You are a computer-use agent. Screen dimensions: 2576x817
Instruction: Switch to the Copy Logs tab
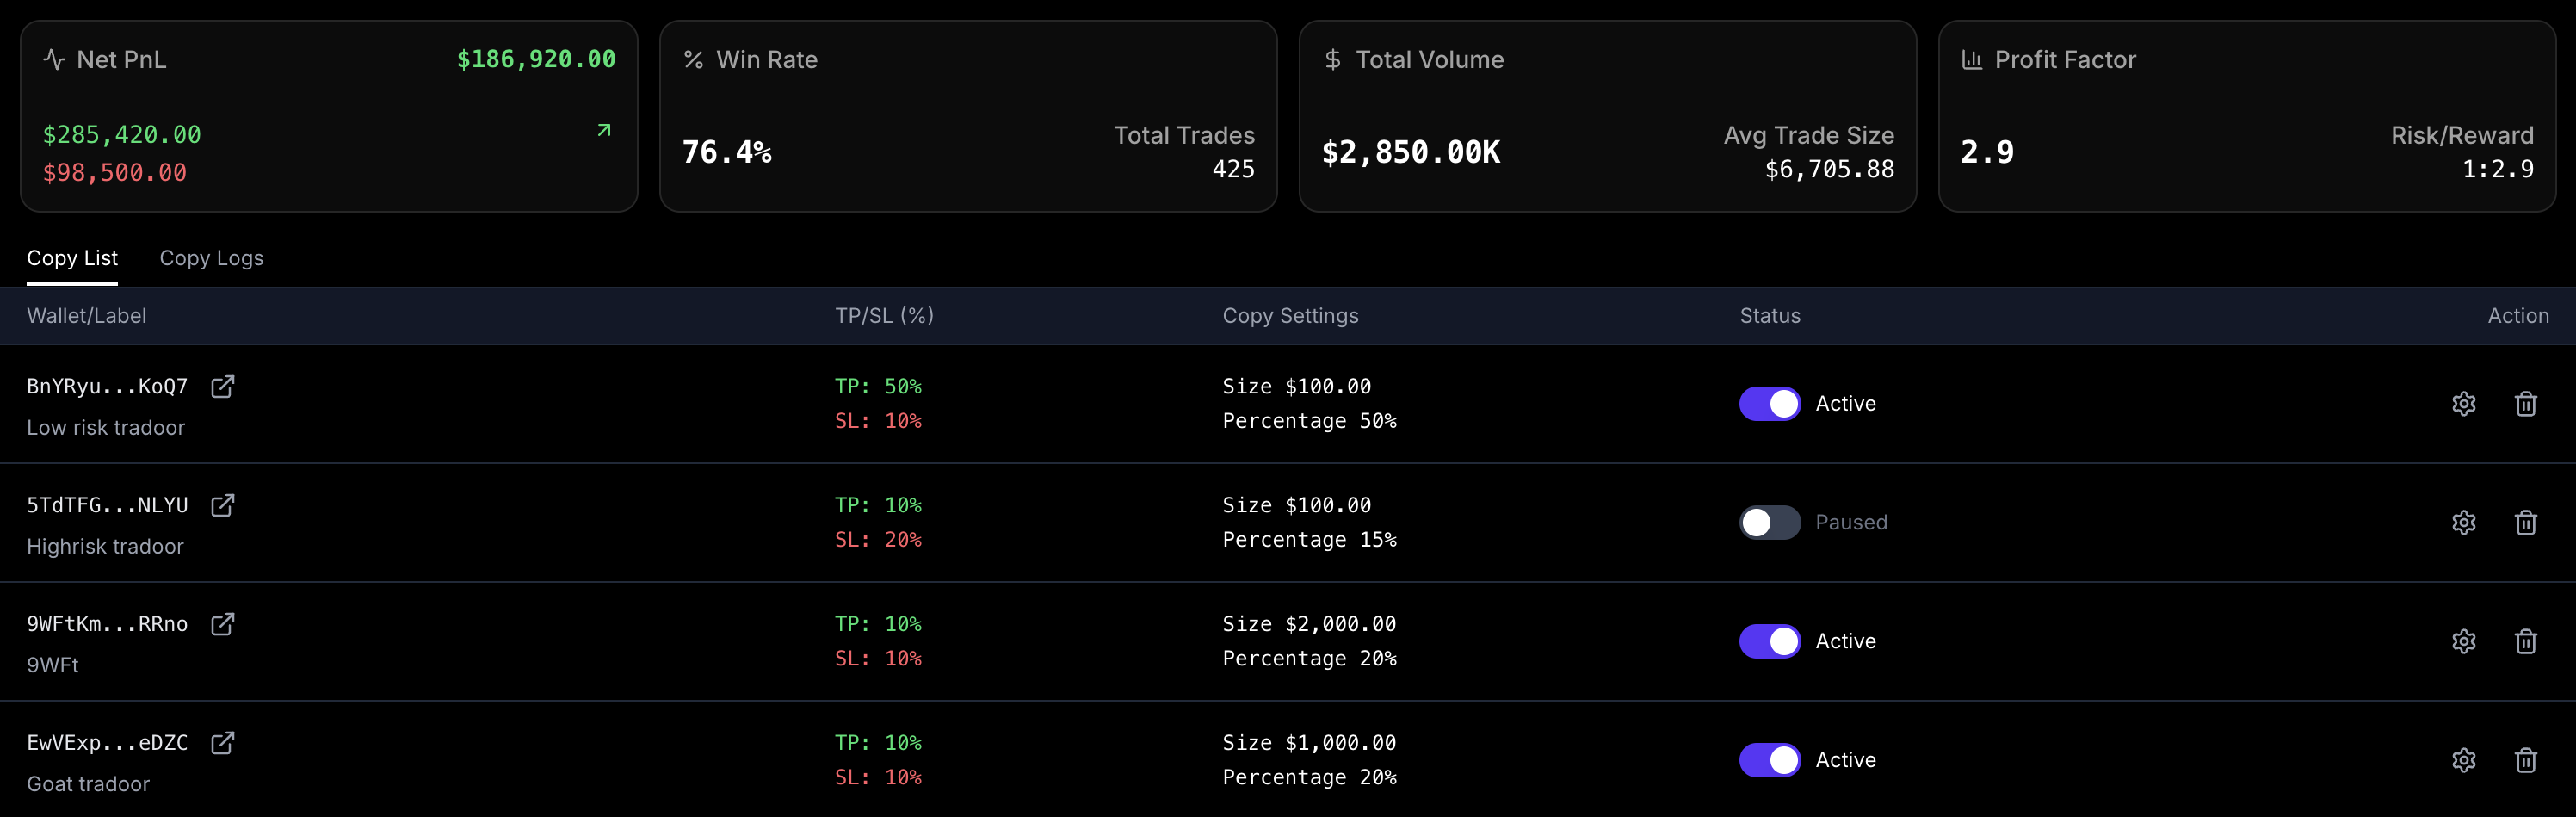211,258
